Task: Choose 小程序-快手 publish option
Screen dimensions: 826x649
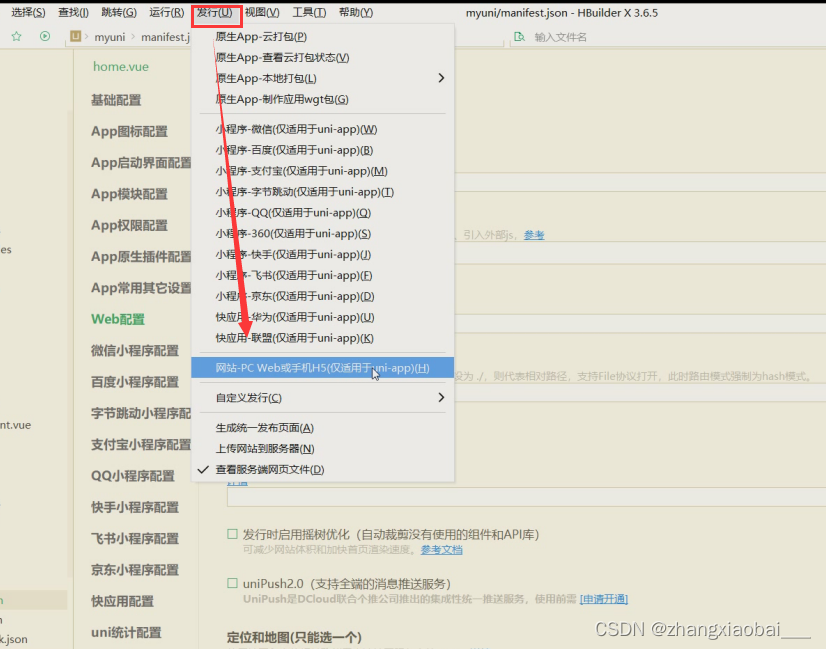Action: (x=322, y=254)
